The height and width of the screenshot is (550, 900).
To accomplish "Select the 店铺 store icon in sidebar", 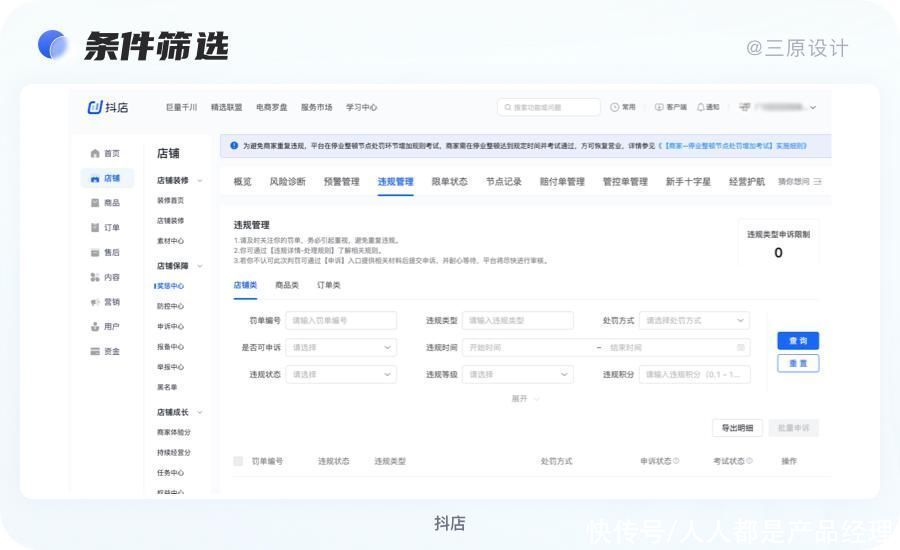I will click(95, 179).
